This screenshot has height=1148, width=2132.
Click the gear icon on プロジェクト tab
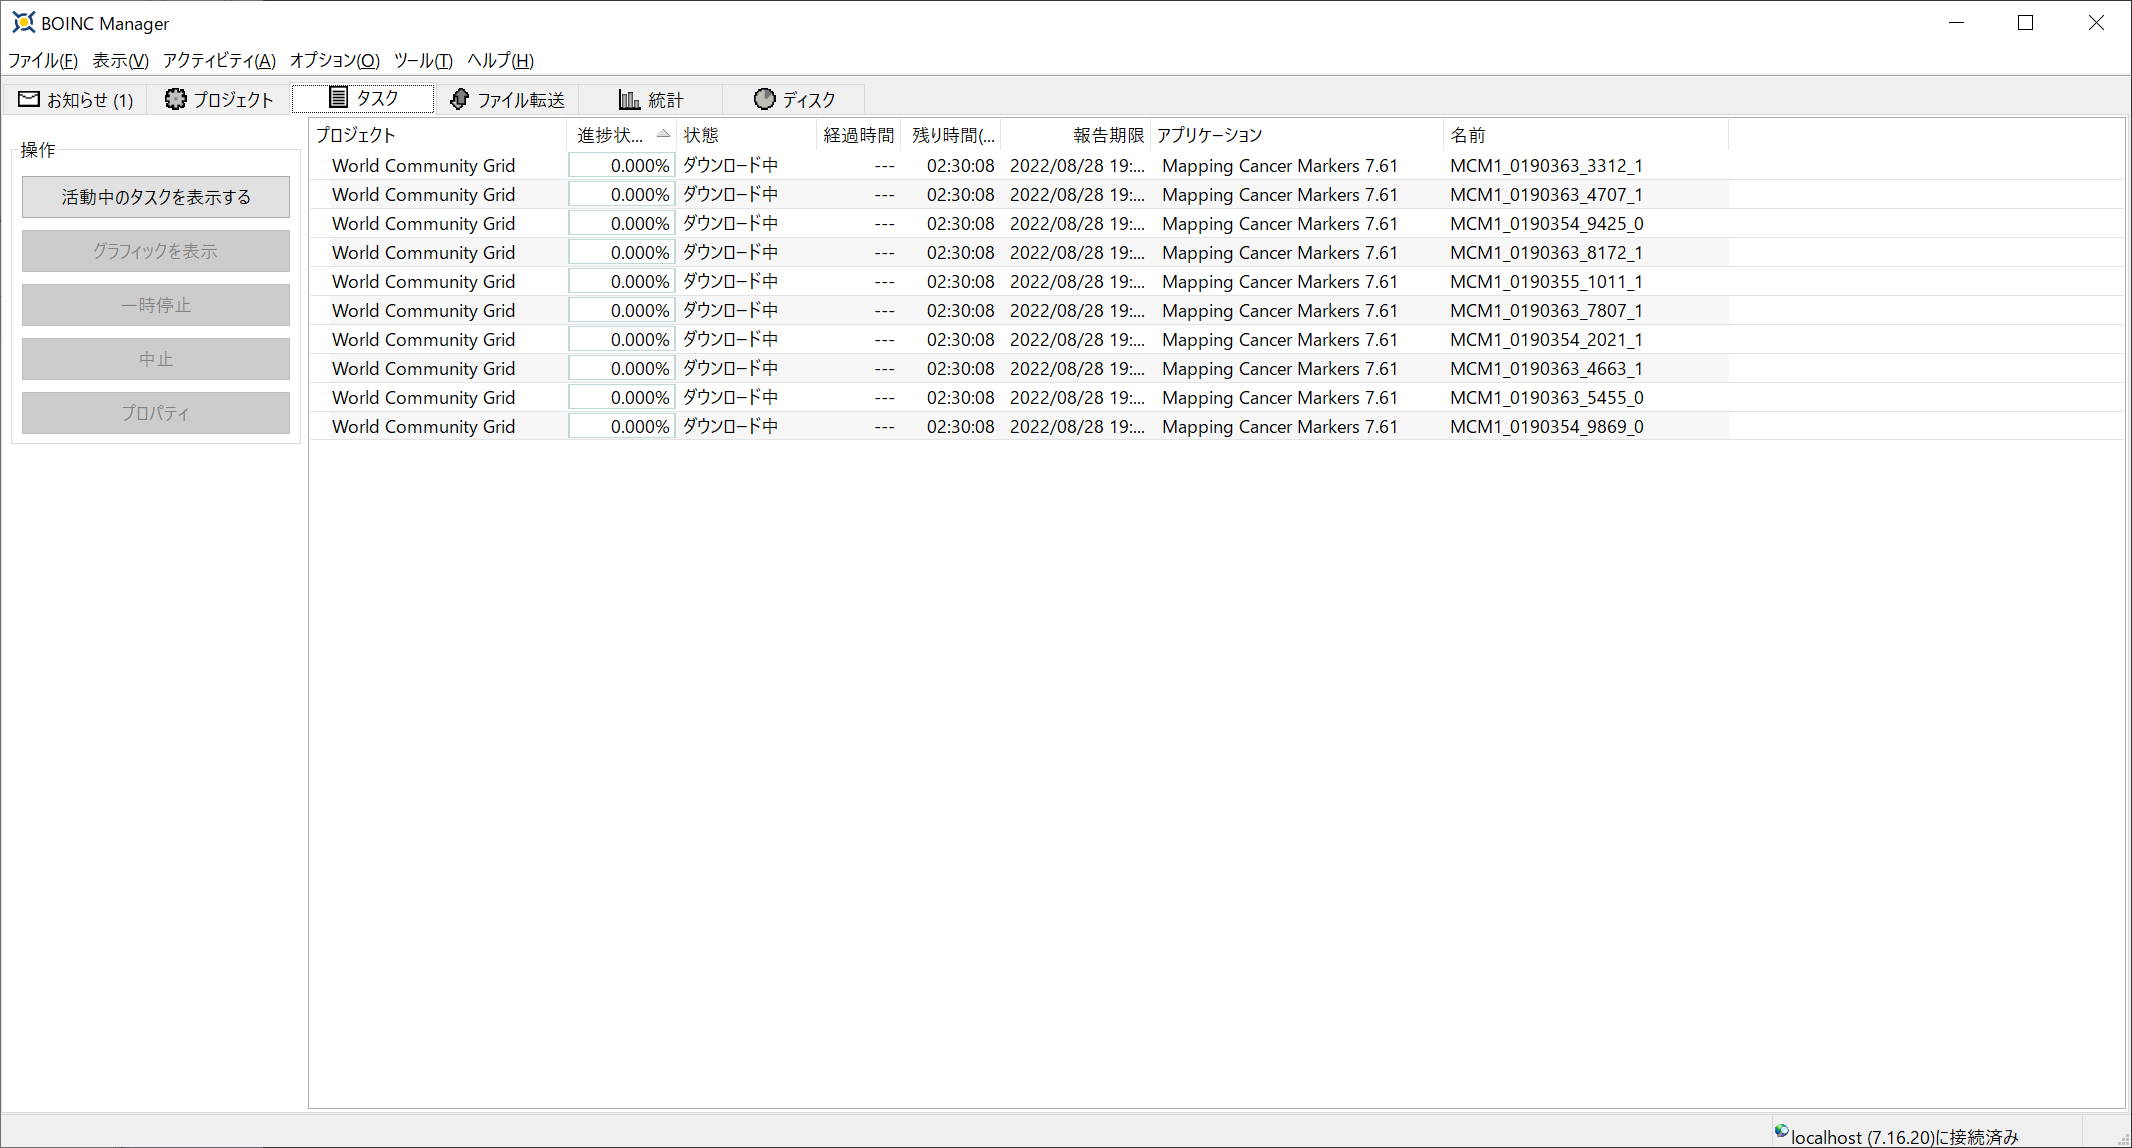pyautogui.click(x=176, y=99)
